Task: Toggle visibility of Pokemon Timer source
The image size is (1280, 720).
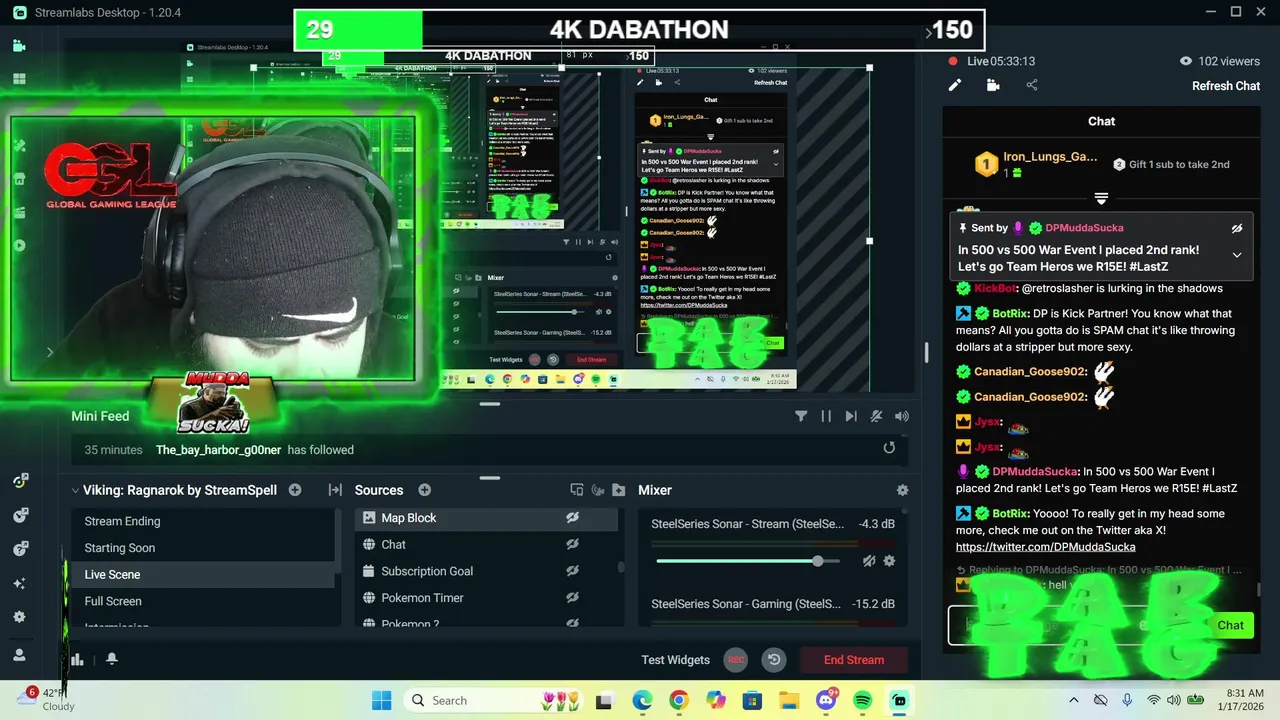Action: (x=572, y=597)
